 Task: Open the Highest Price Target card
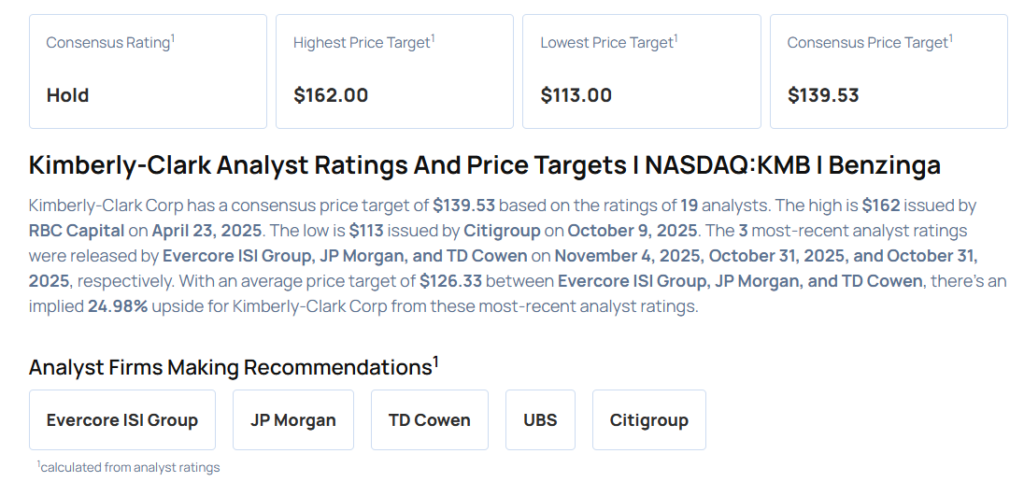click(x=394, y=71)
